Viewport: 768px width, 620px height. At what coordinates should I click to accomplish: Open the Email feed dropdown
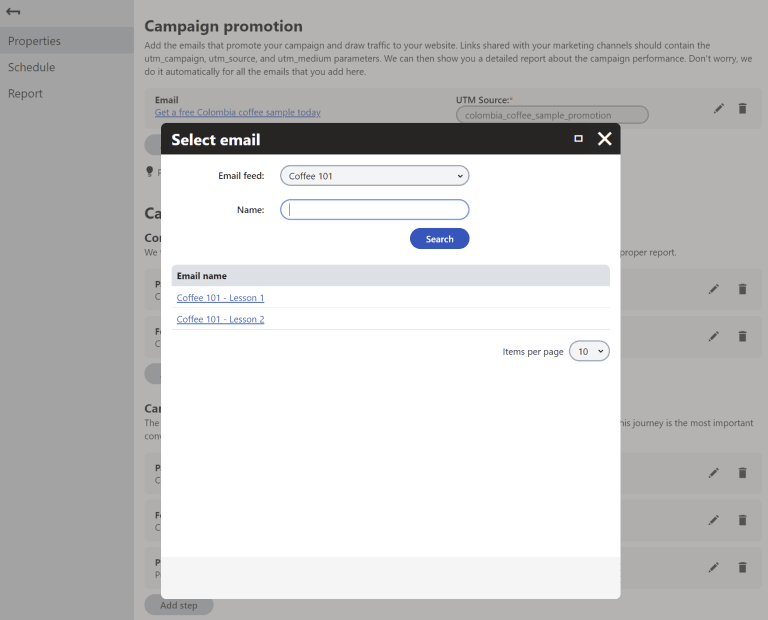click(x=374, y=176)
